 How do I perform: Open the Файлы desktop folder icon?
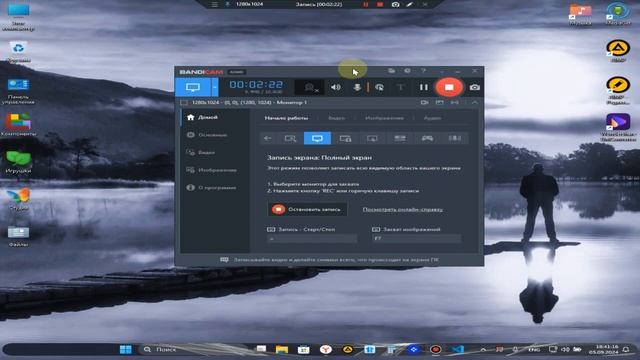18,236
